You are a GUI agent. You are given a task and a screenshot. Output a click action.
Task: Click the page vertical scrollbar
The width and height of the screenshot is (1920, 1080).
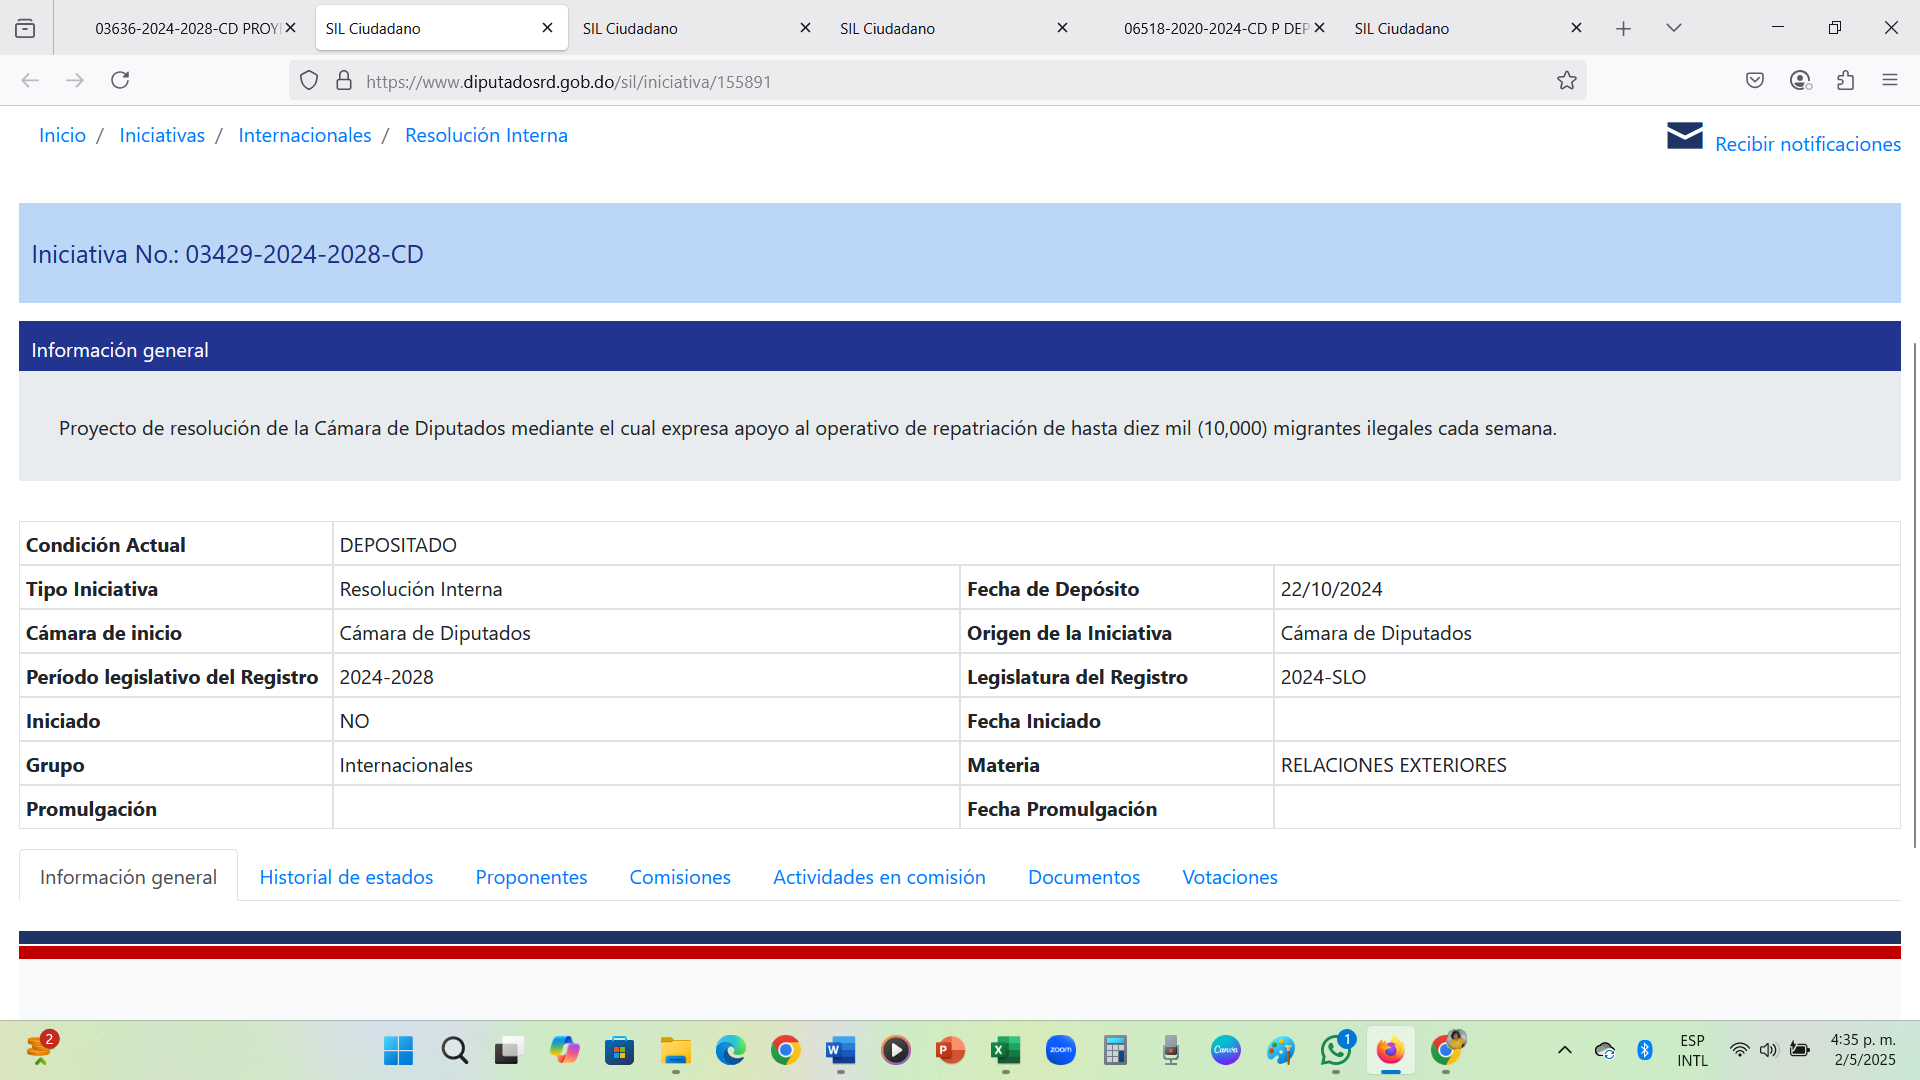point(1914,595)
